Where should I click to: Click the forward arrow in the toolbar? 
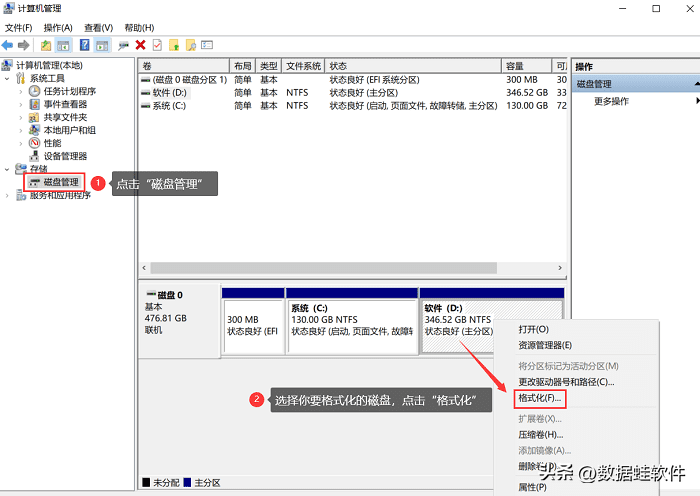pos(24,45)
